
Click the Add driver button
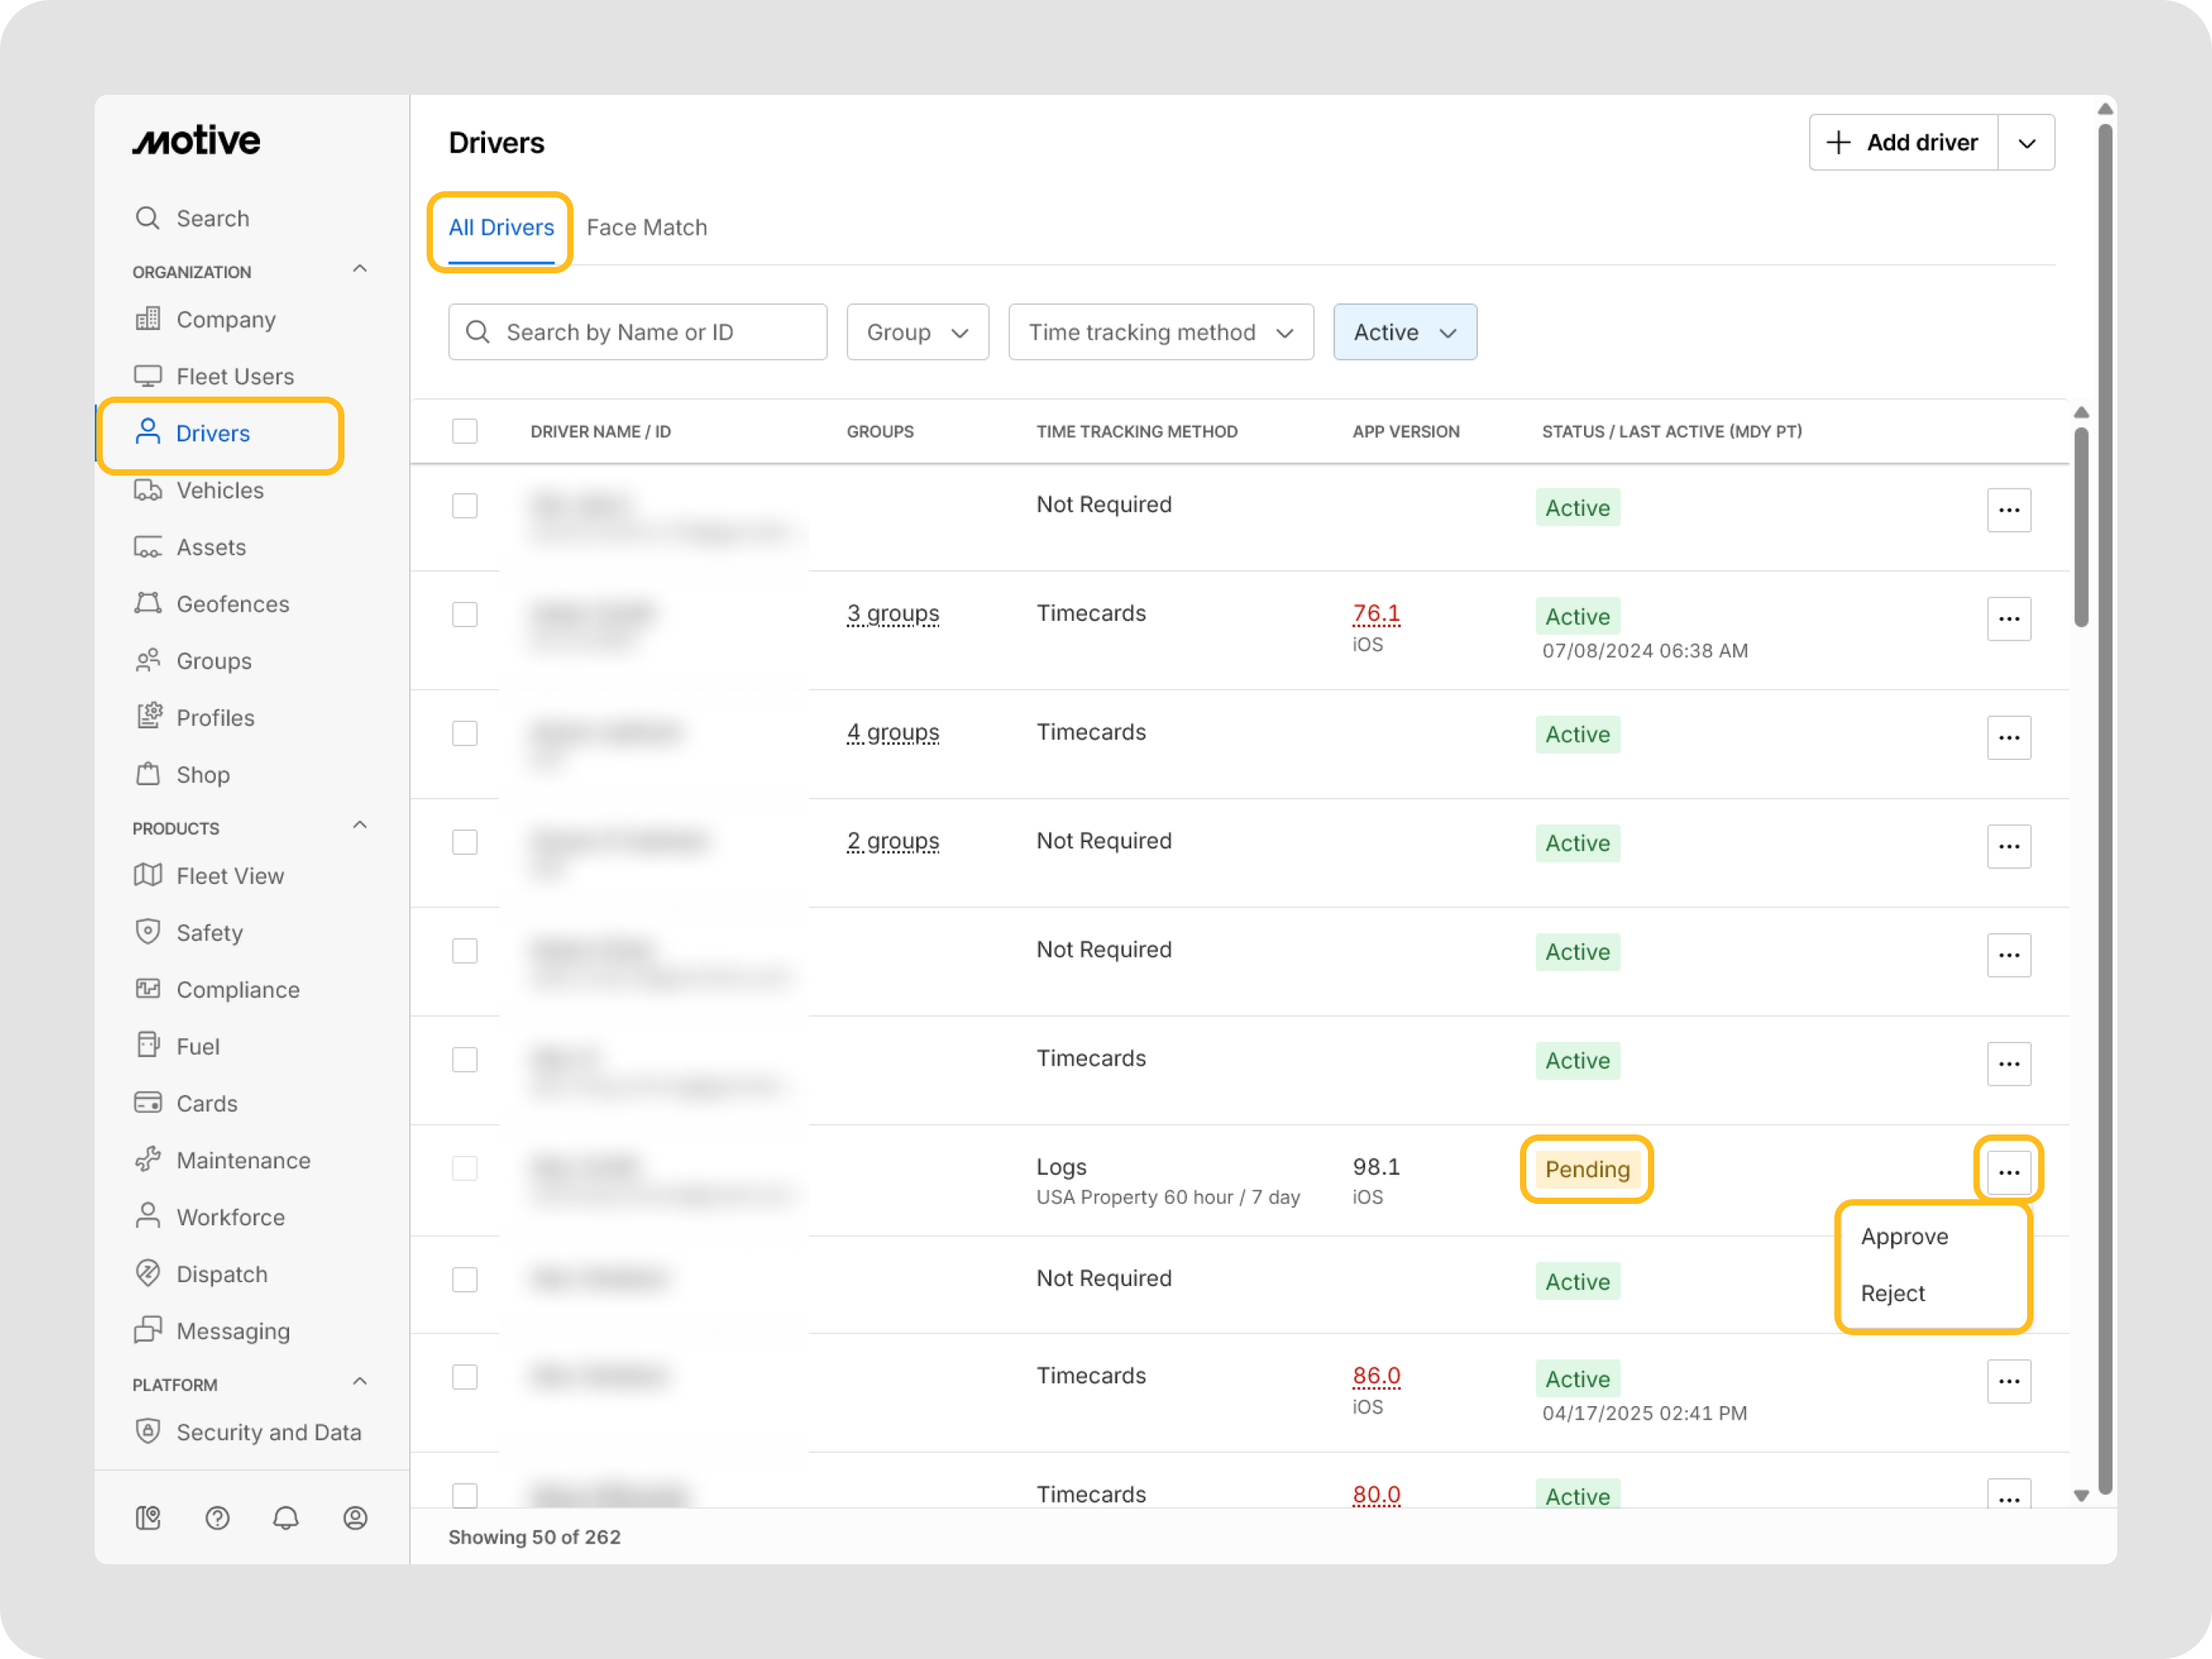click(x=1903, y=142)
